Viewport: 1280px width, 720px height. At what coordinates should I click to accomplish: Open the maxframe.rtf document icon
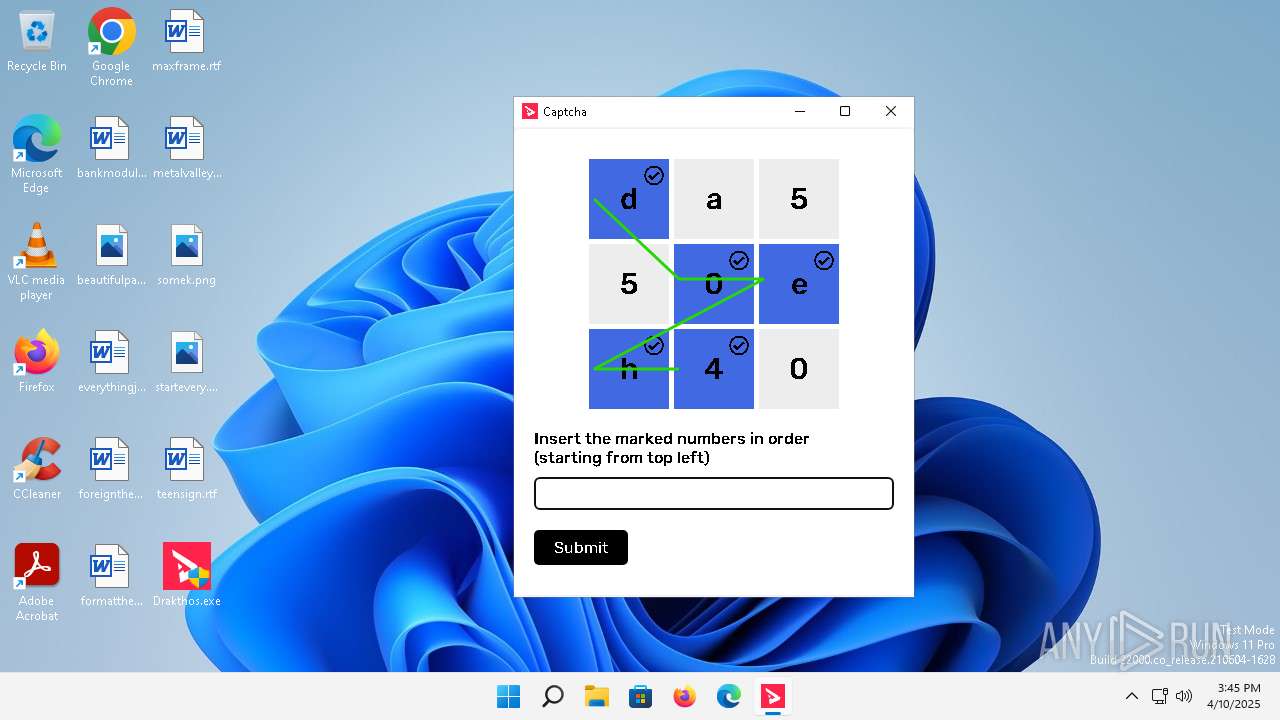click(186, 42)
